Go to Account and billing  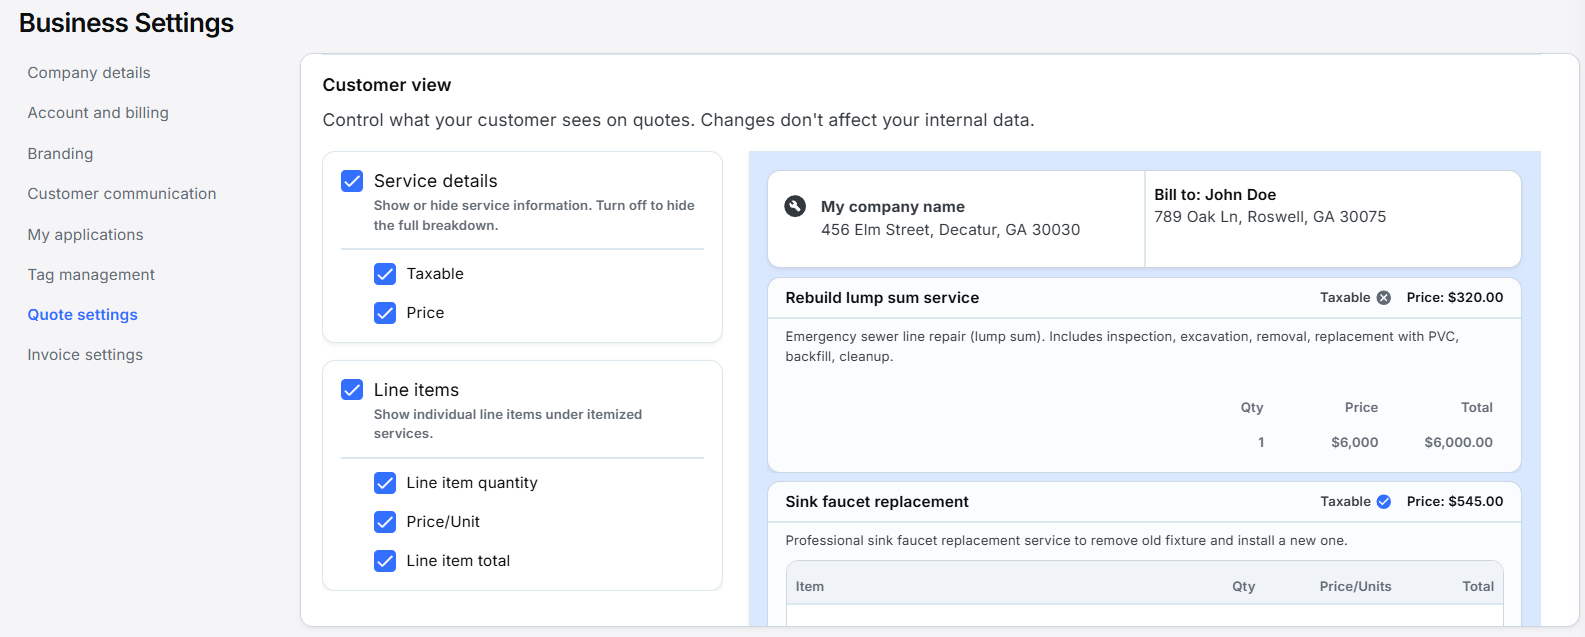pos(98,113)
